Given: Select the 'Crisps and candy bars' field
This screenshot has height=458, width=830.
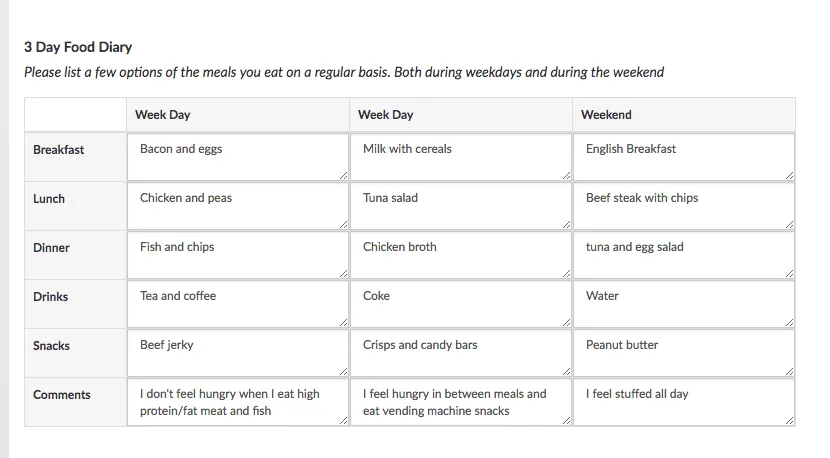Looking at the screenshot, I should click(460, 354).
